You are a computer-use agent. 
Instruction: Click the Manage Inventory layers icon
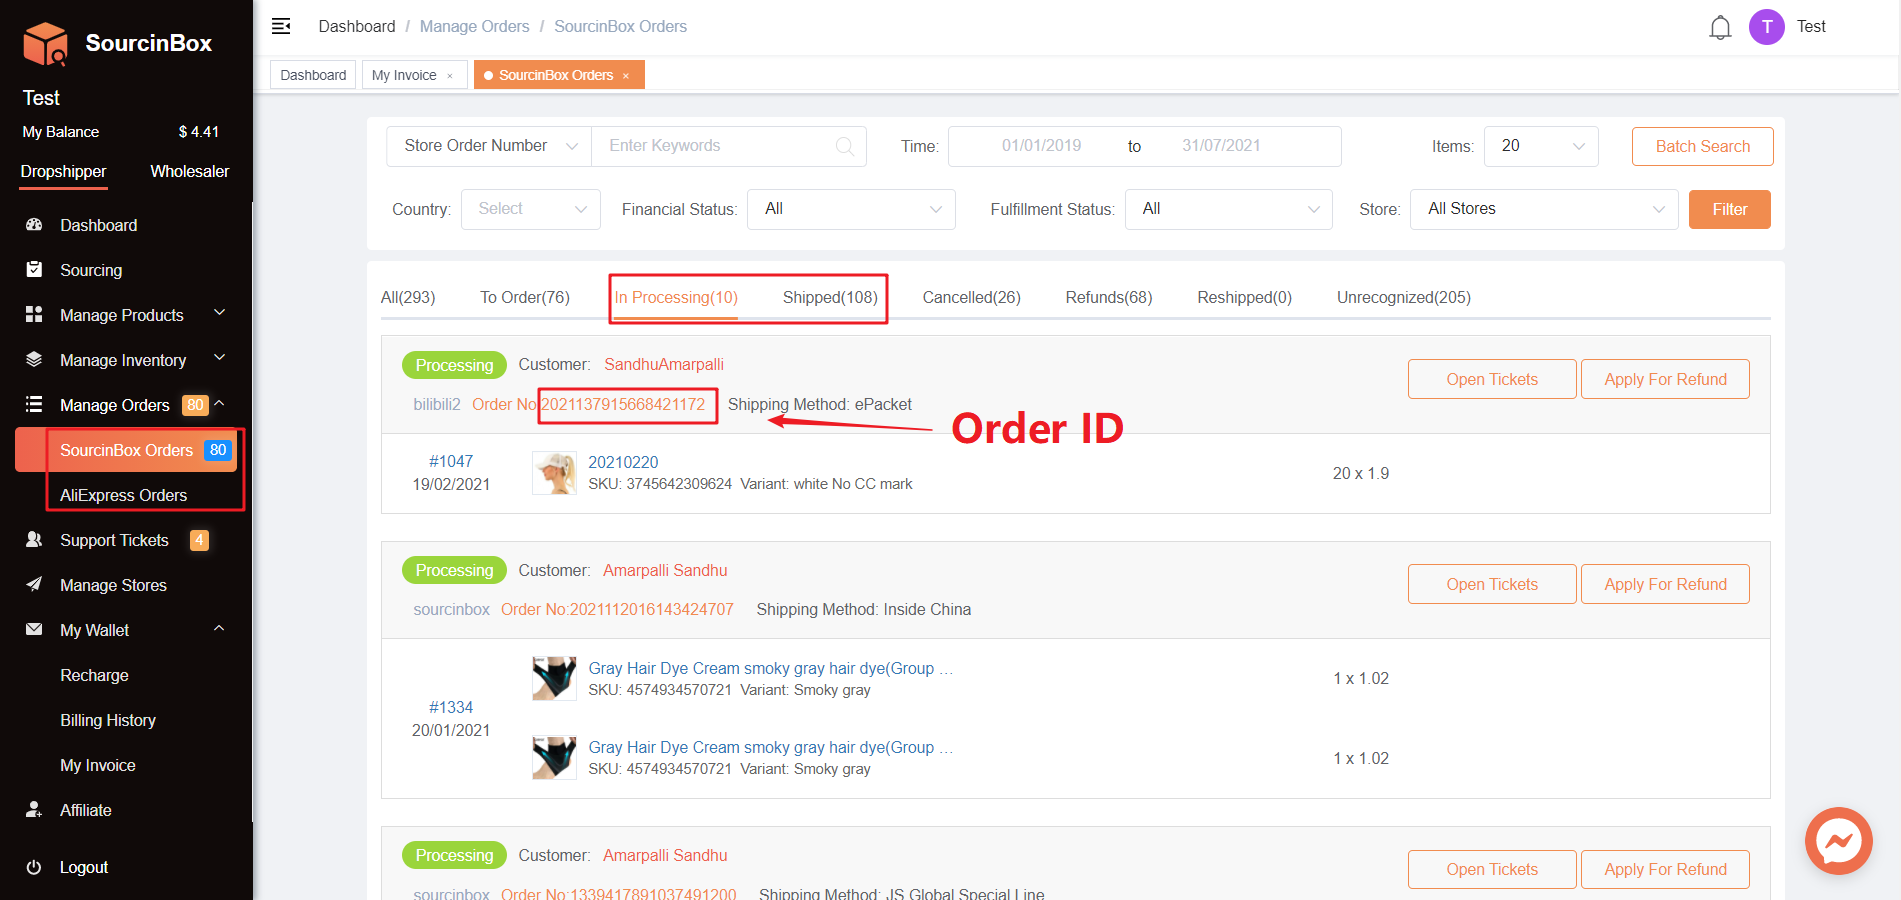(34, 360)
